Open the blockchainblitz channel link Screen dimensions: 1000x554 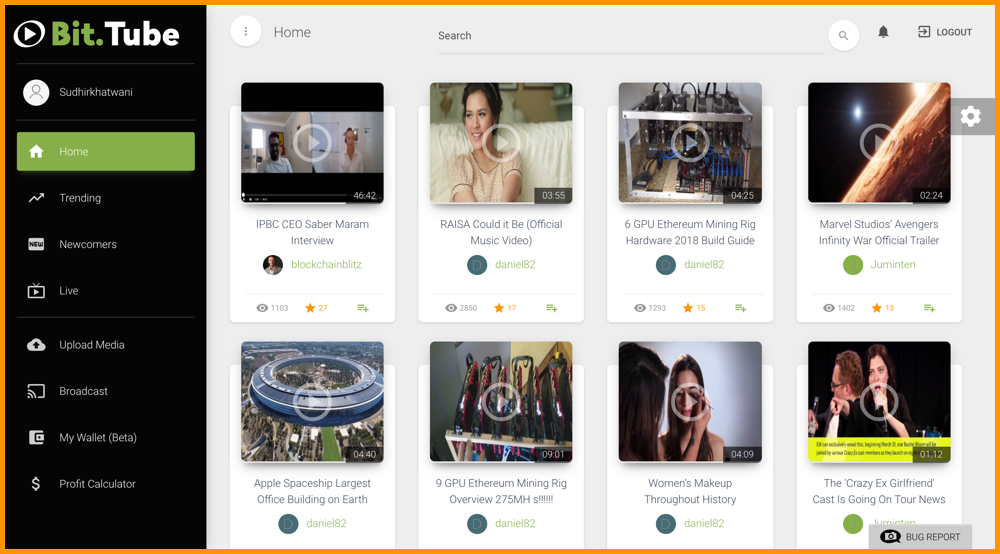(x=326, y=265)
